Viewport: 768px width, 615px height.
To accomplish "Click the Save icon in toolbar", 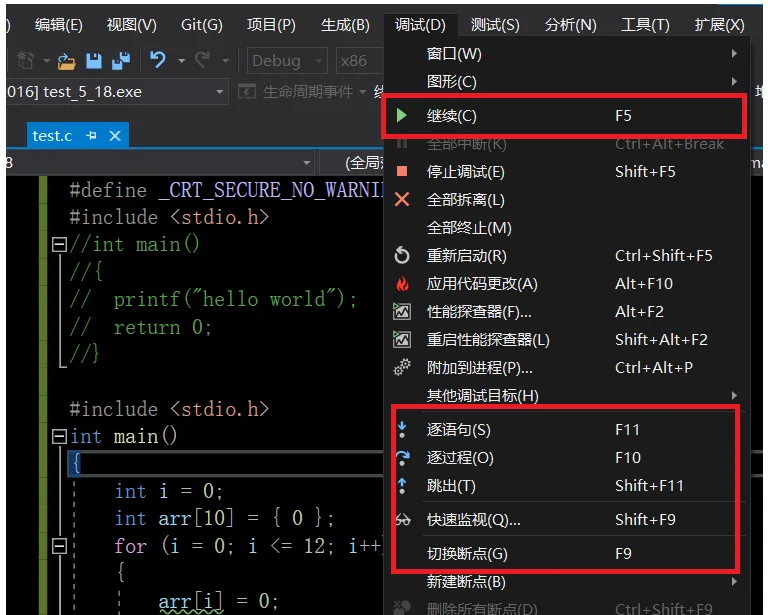I will [94, 61].
